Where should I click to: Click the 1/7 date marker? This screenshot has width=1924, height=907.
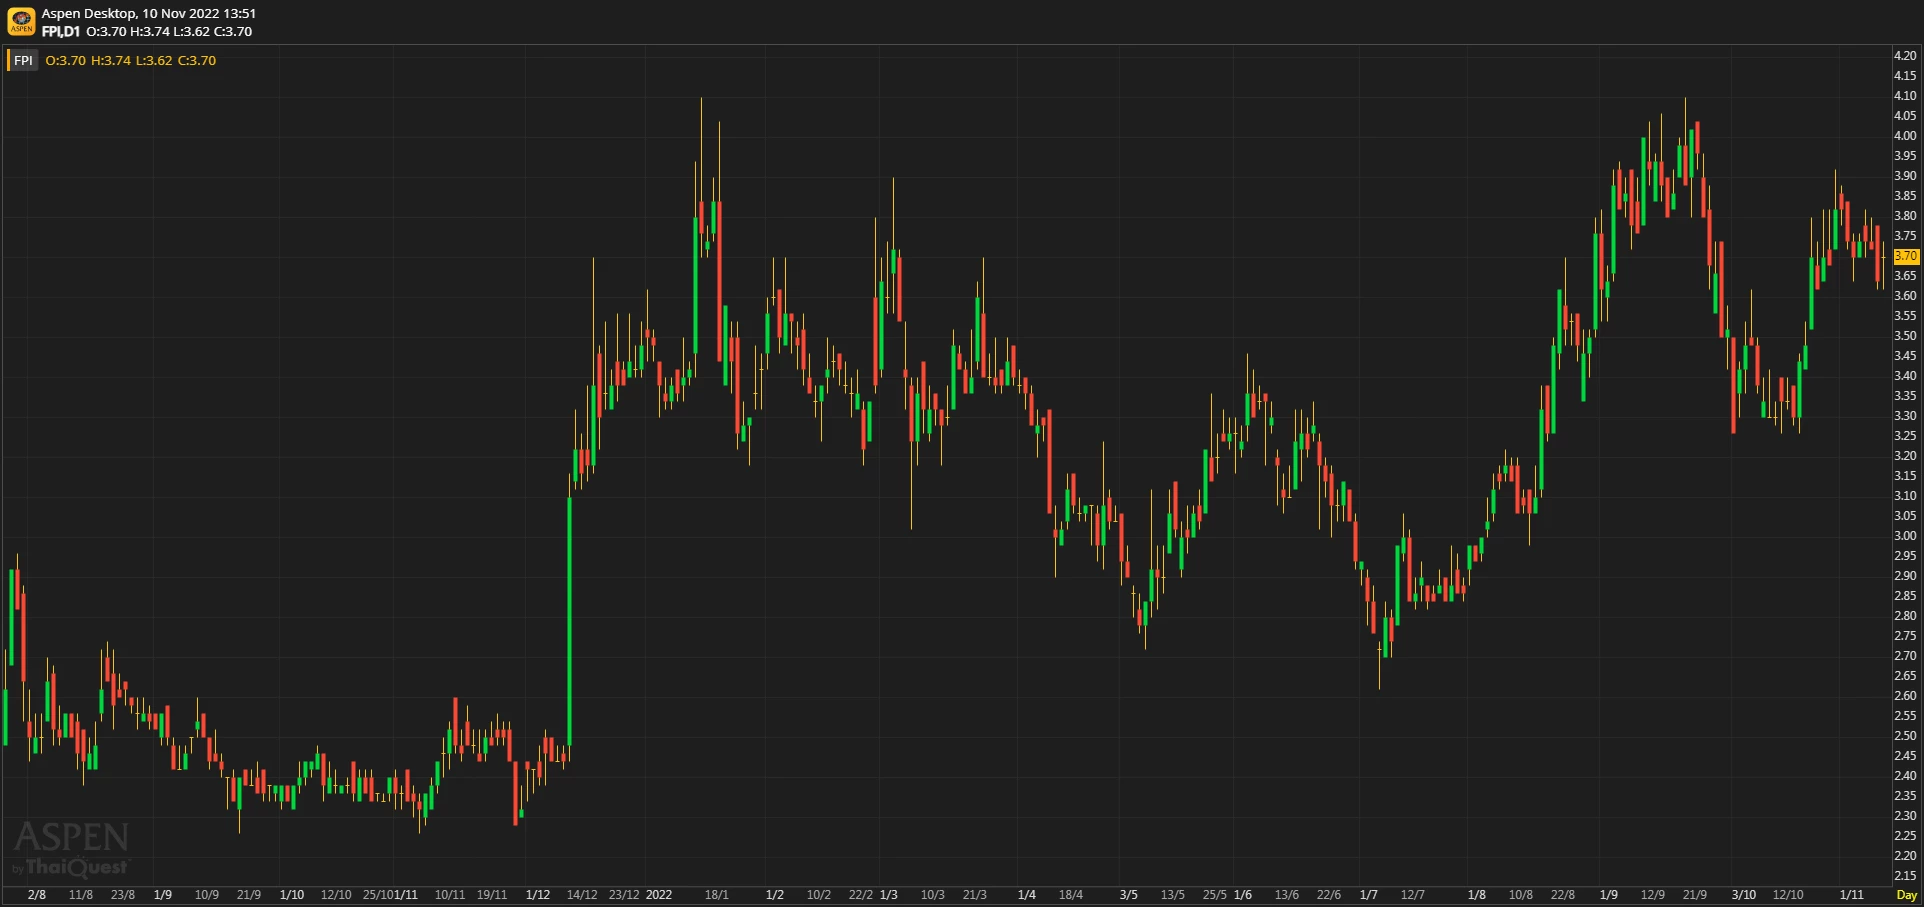point(1369,895)
